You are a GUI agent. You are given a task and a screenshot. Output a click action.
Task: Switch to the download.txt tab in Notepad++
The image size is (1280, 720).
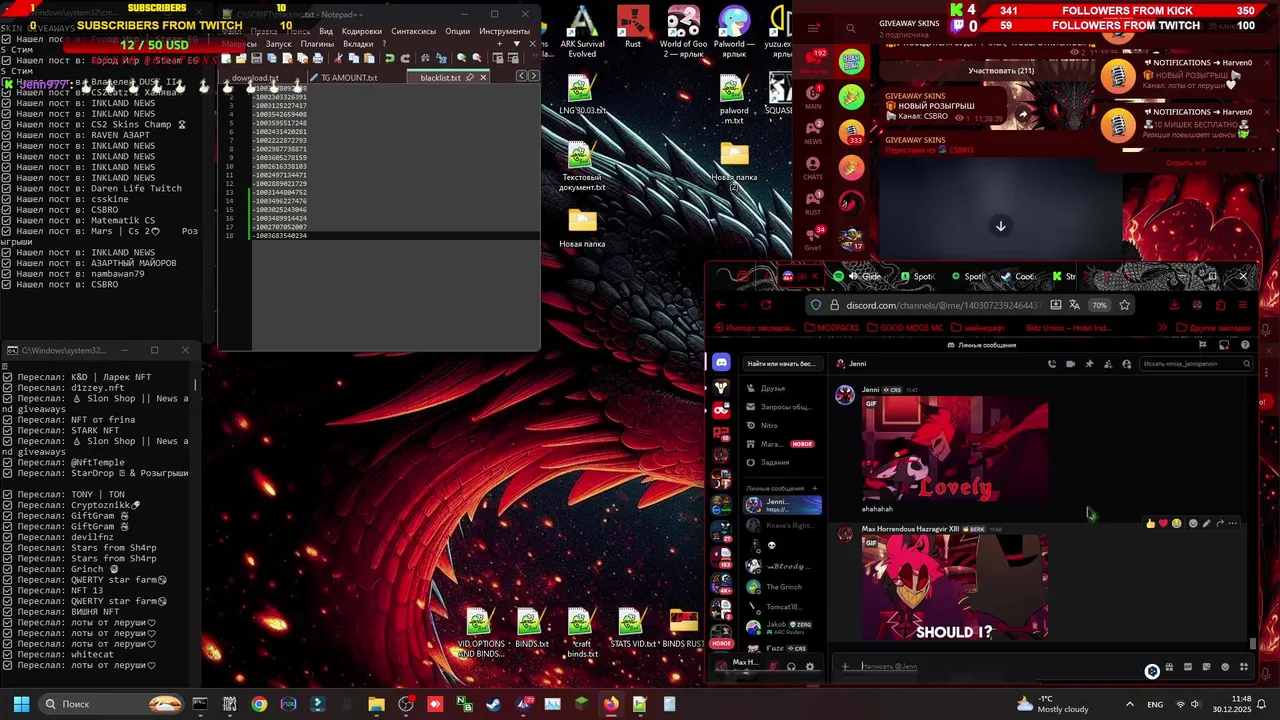coord(256,77)
